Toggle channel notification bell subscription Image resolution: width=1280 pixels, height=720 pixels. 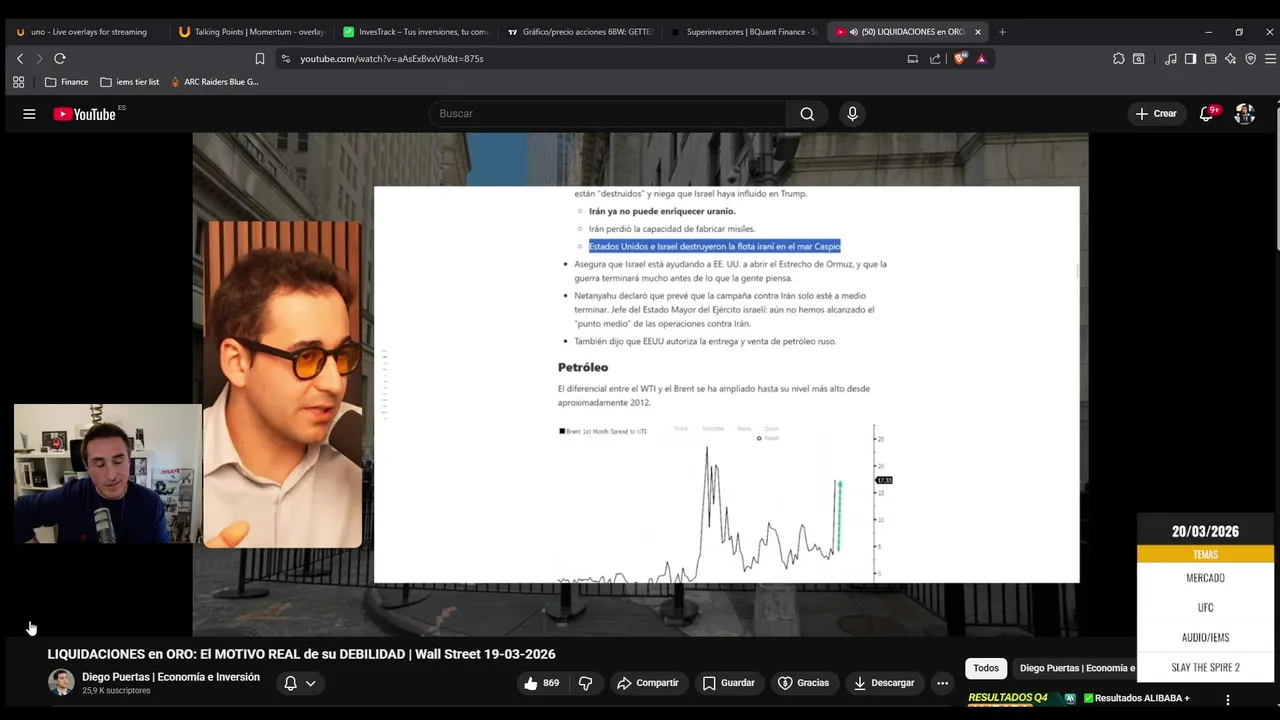click(x=290, y=683)
